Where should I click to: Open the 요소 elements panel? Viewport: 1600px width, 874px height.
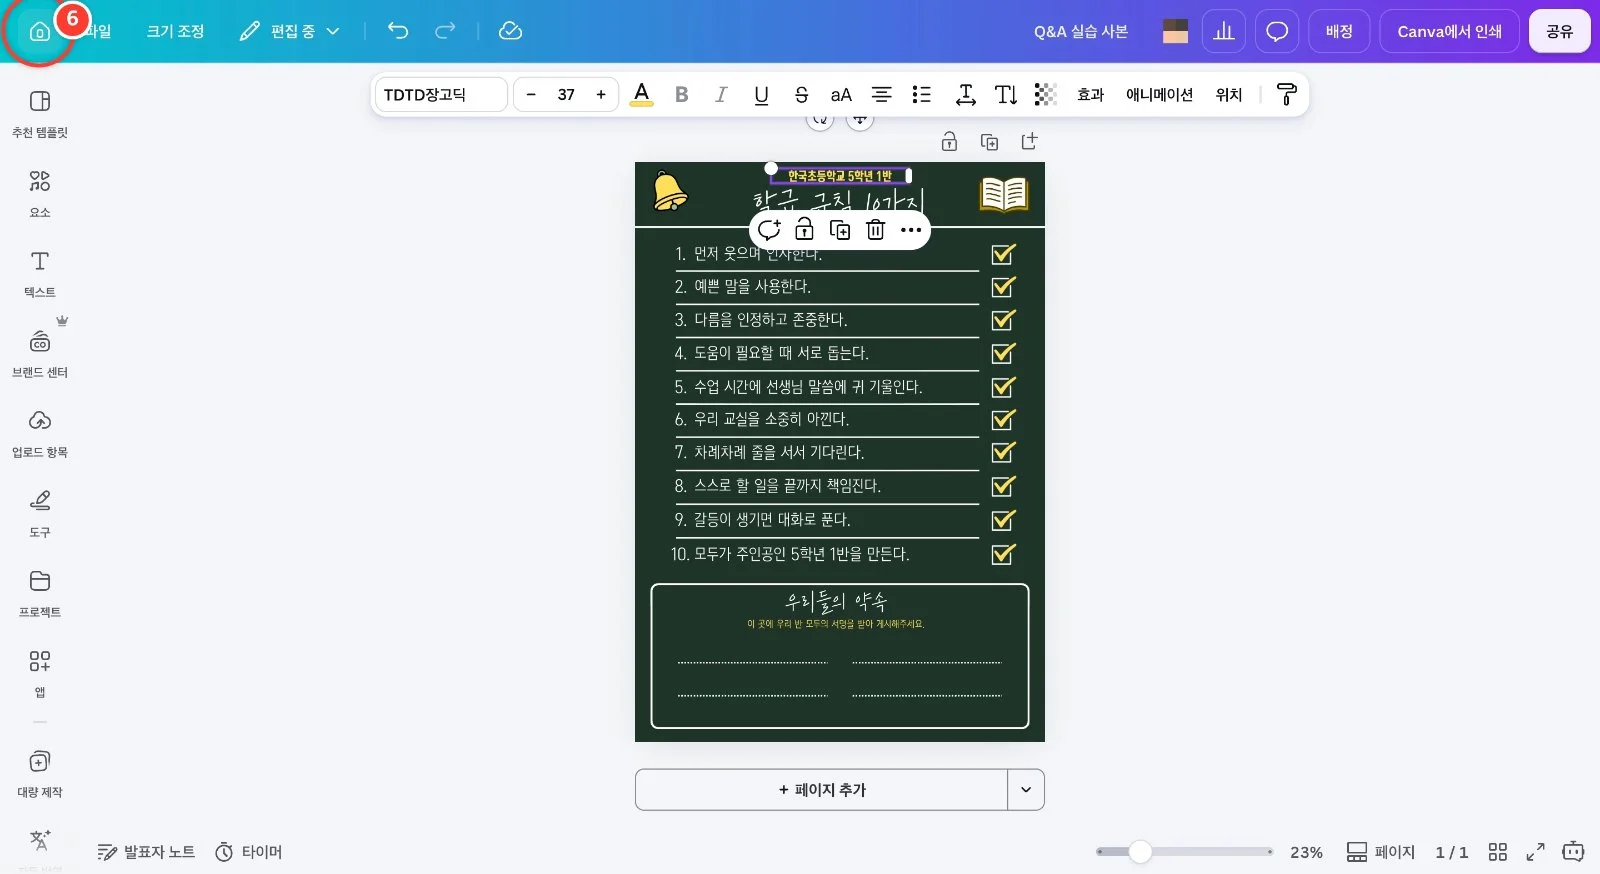point(40,194)
